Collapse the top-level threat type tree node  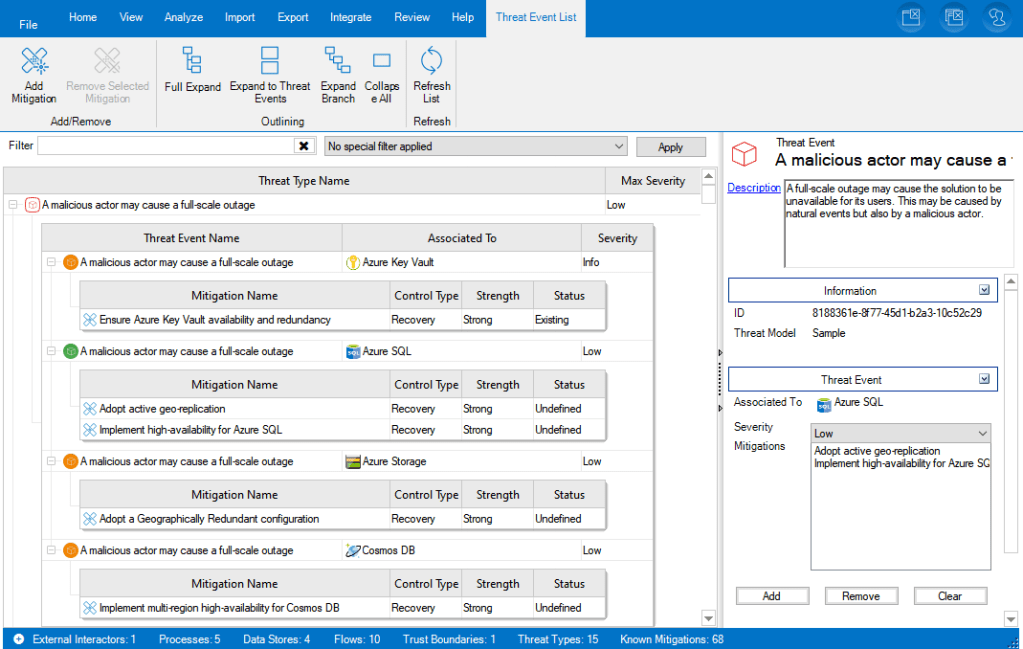click(13, 205)
